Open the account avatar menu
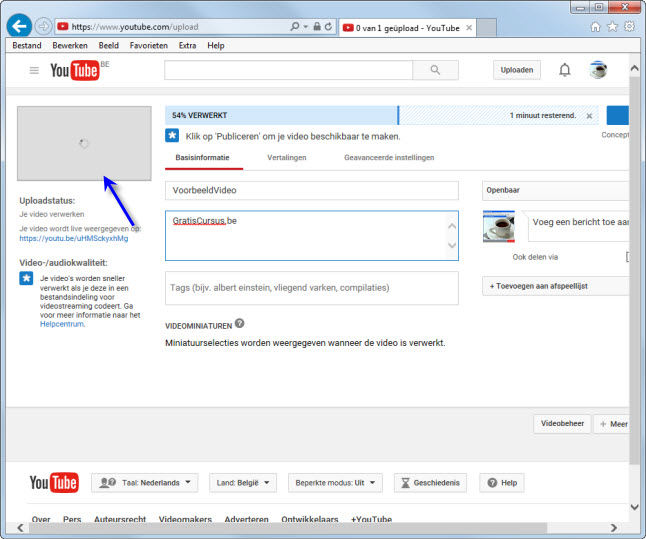The width and height of the screenshot is (646, 539). click(x=598, y=70)
